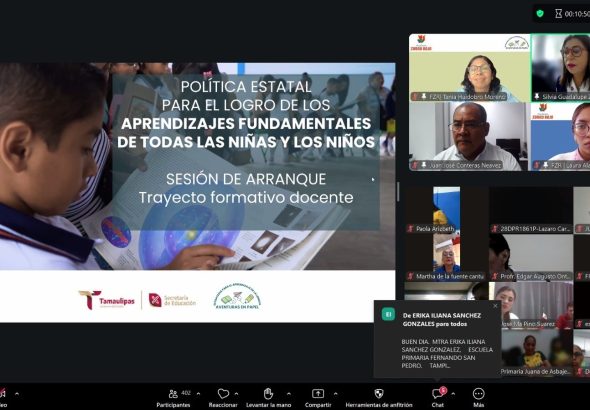Expand caret next to Levantar la mano
The image size is (590, 410).
[289, 394]
